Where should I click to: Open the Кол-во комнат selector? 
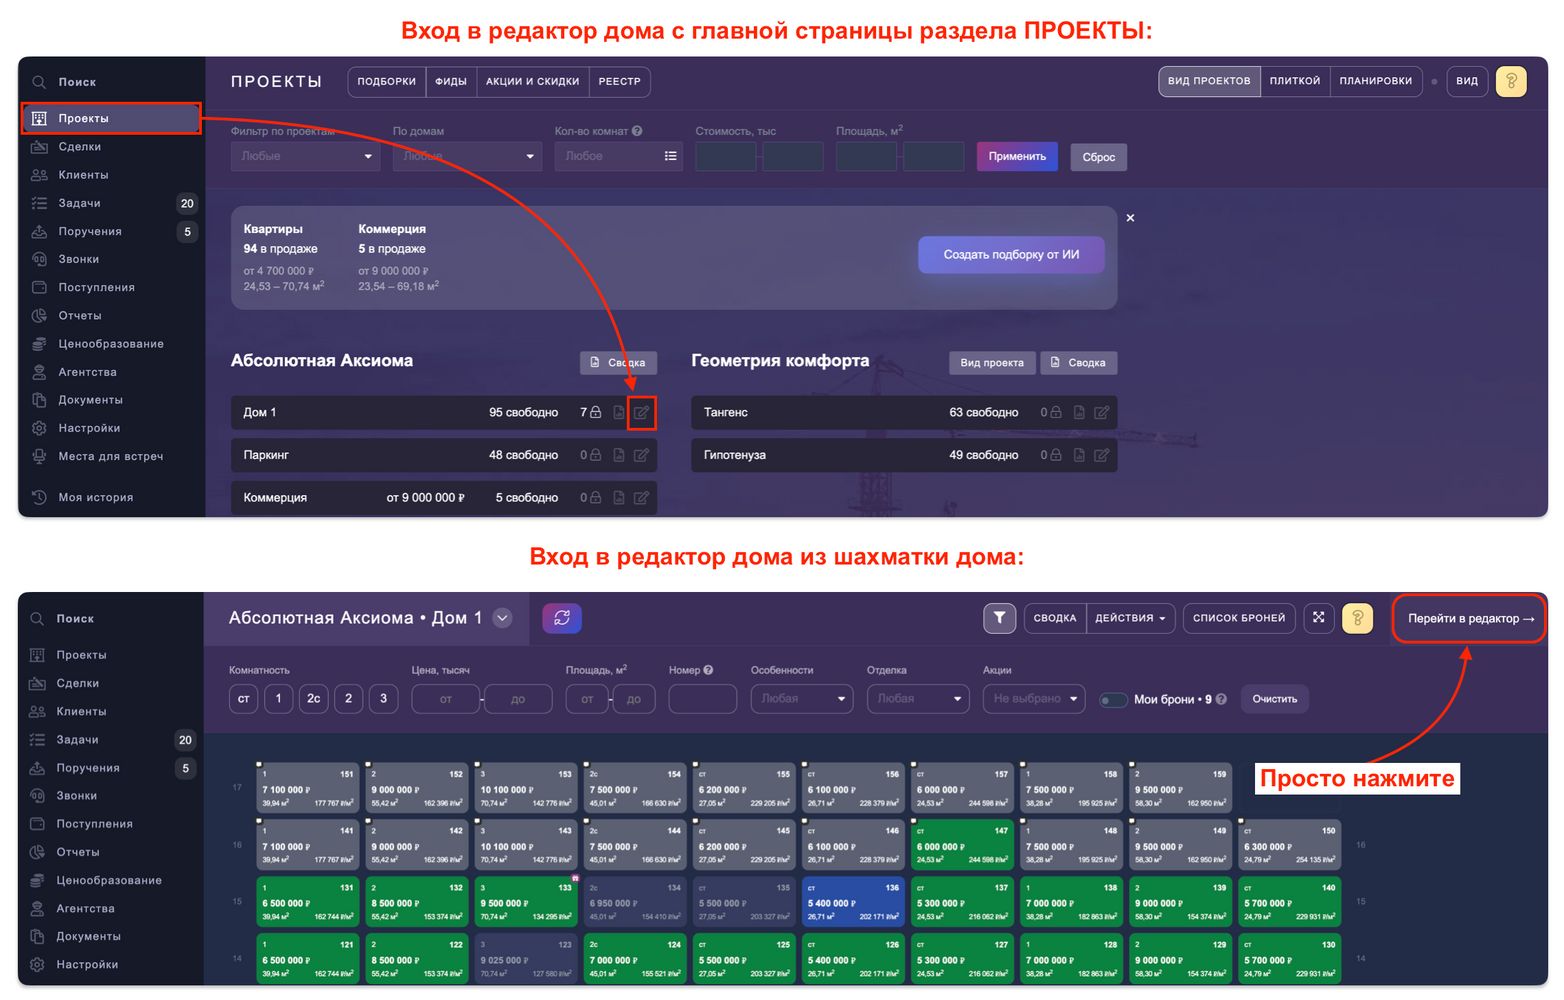click(619, 156)
